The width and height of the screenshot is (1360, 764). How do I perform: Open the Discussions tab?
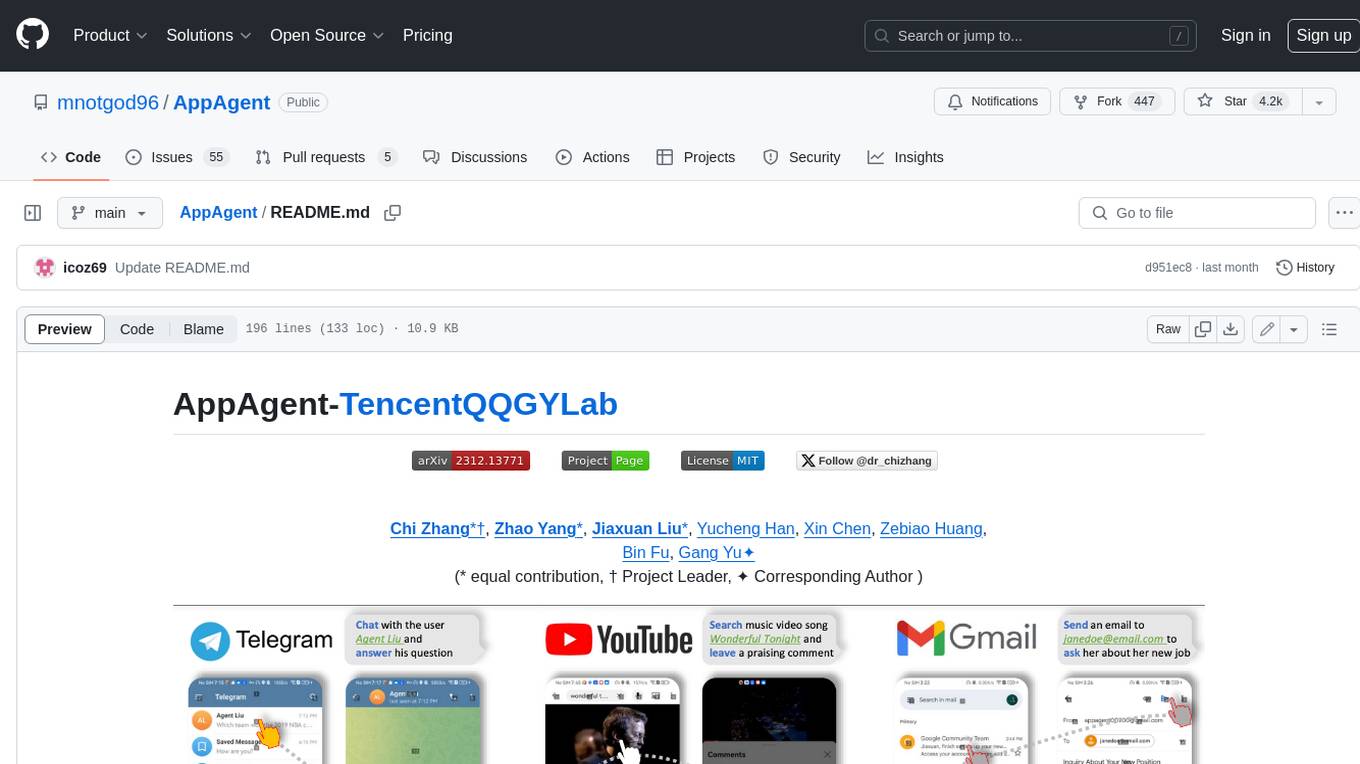point(474,157)
